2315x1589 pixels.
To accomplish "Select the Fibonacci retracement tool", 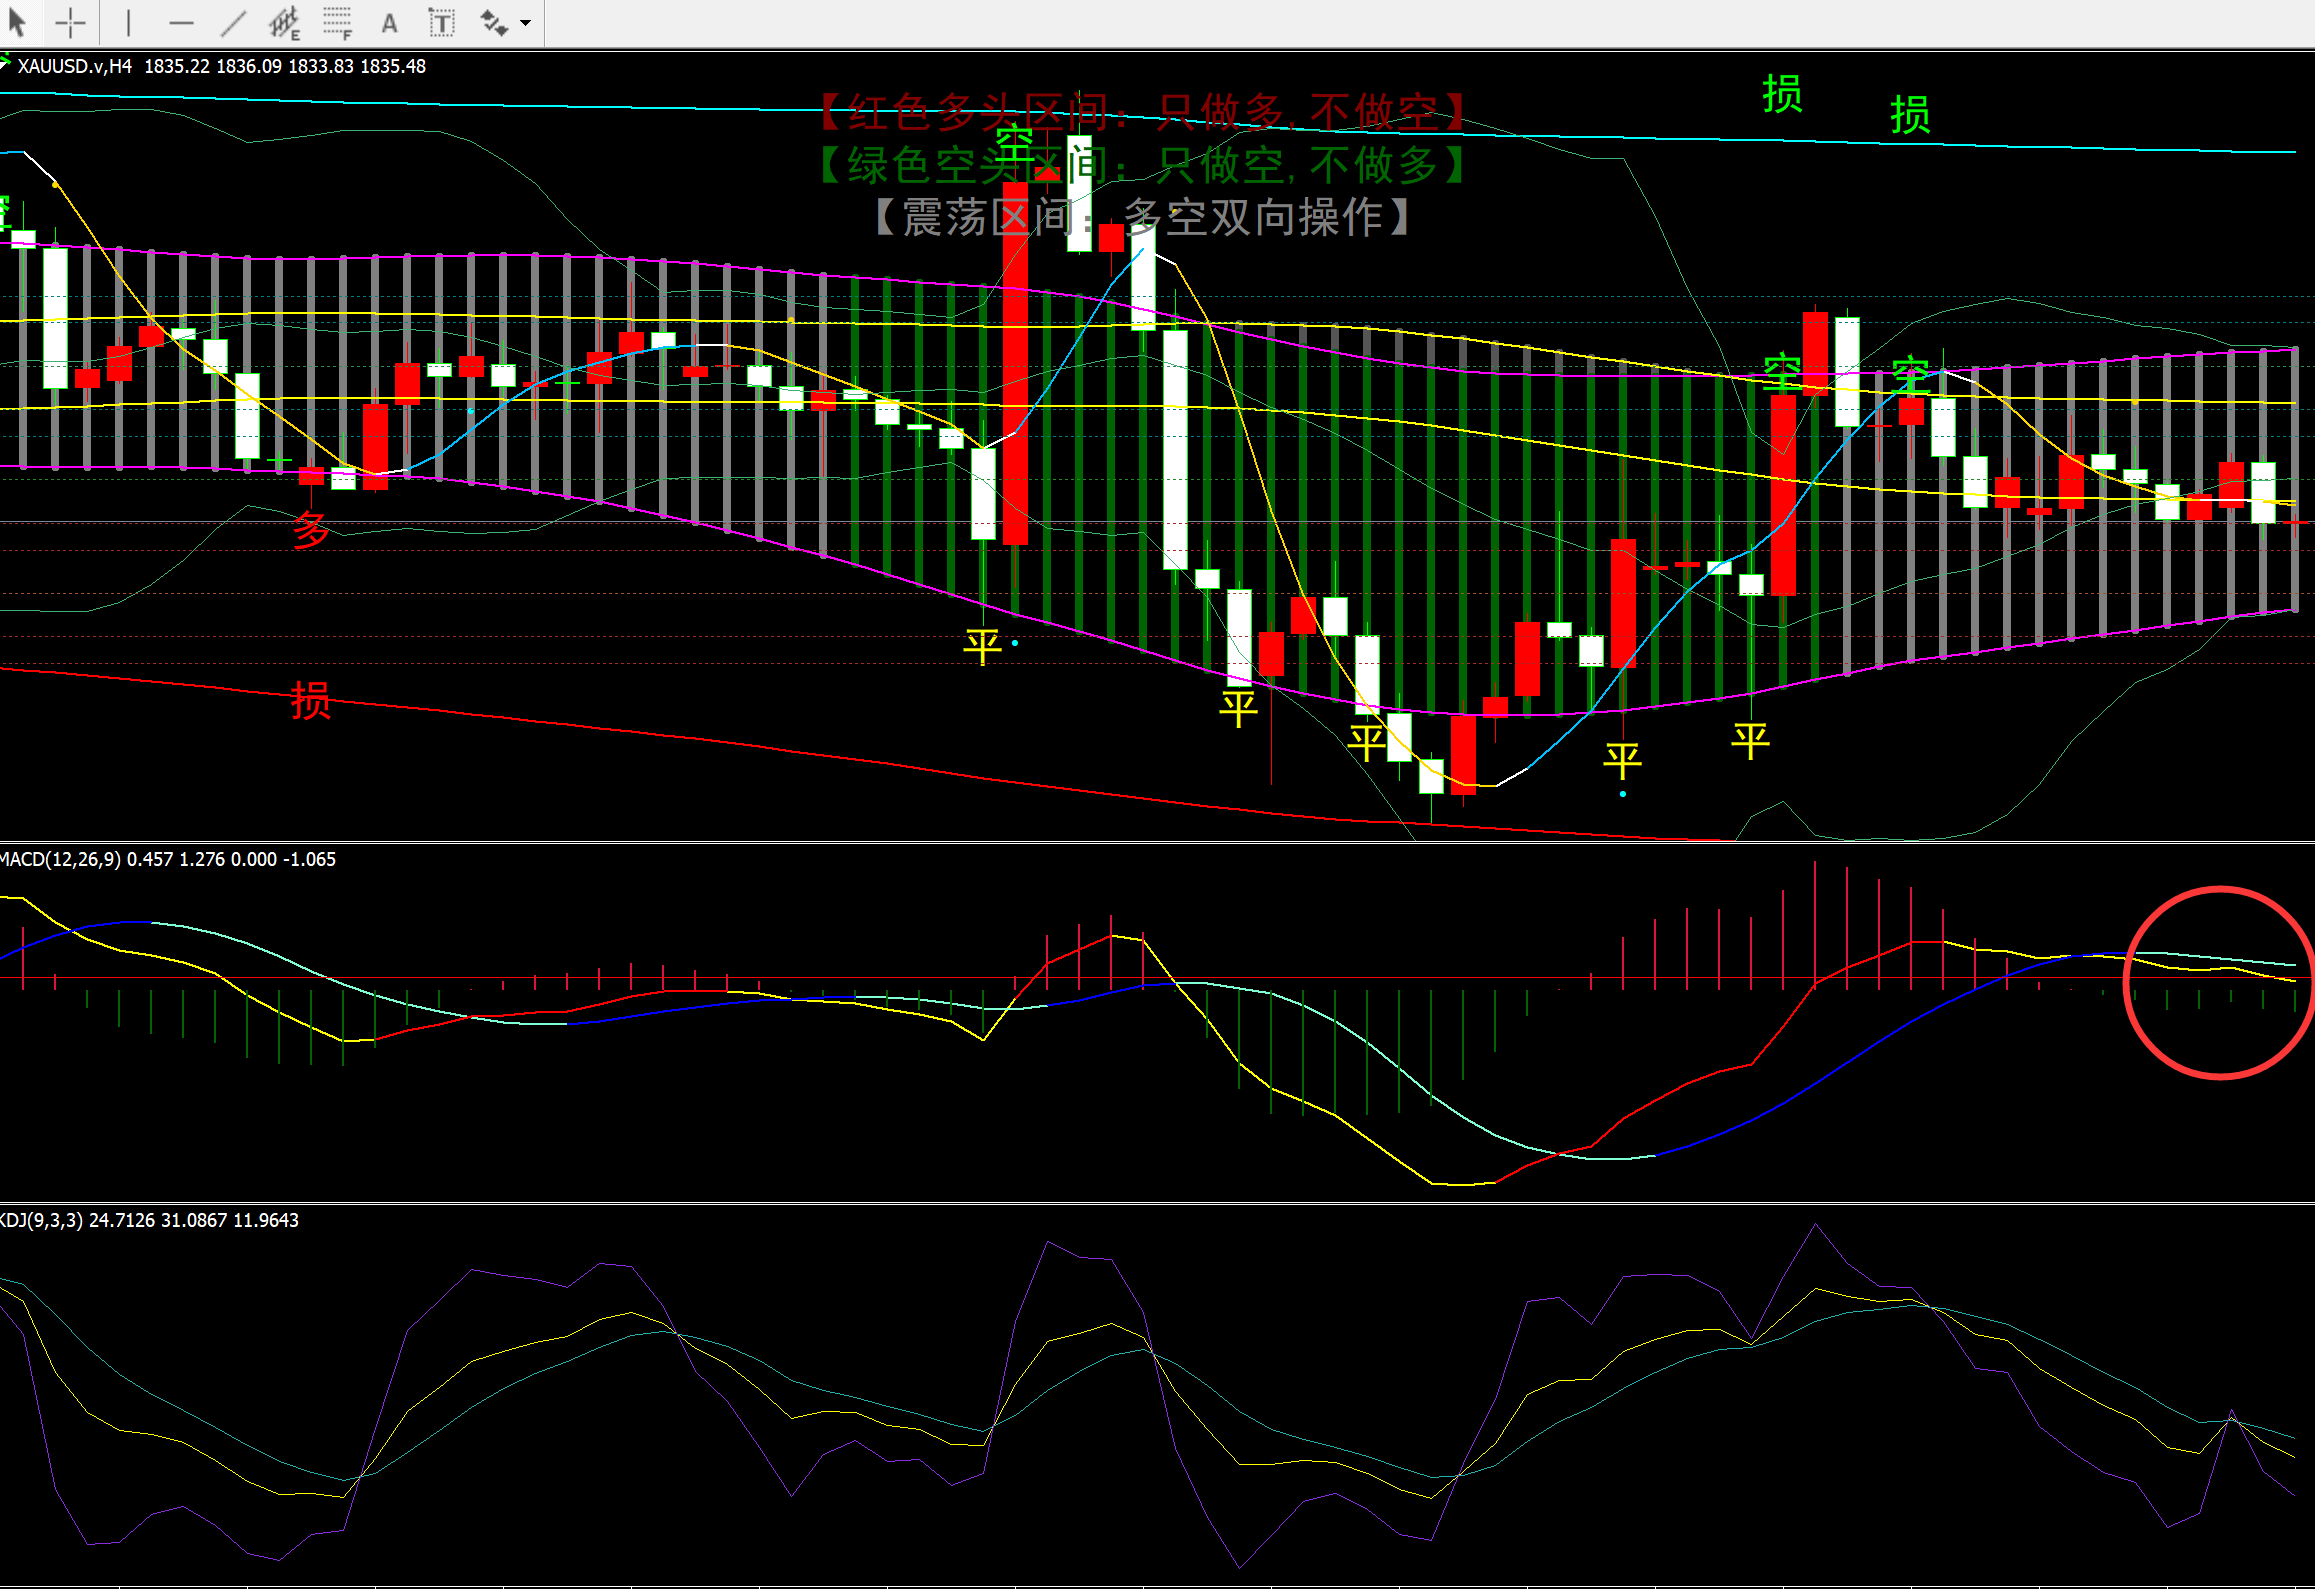I will tap(337, 22).
